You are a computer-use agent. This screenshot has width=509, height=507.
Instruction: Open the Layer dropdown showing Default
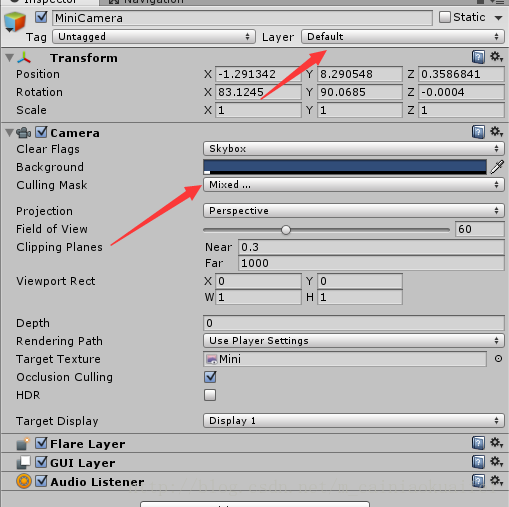(x=403, y=37)
